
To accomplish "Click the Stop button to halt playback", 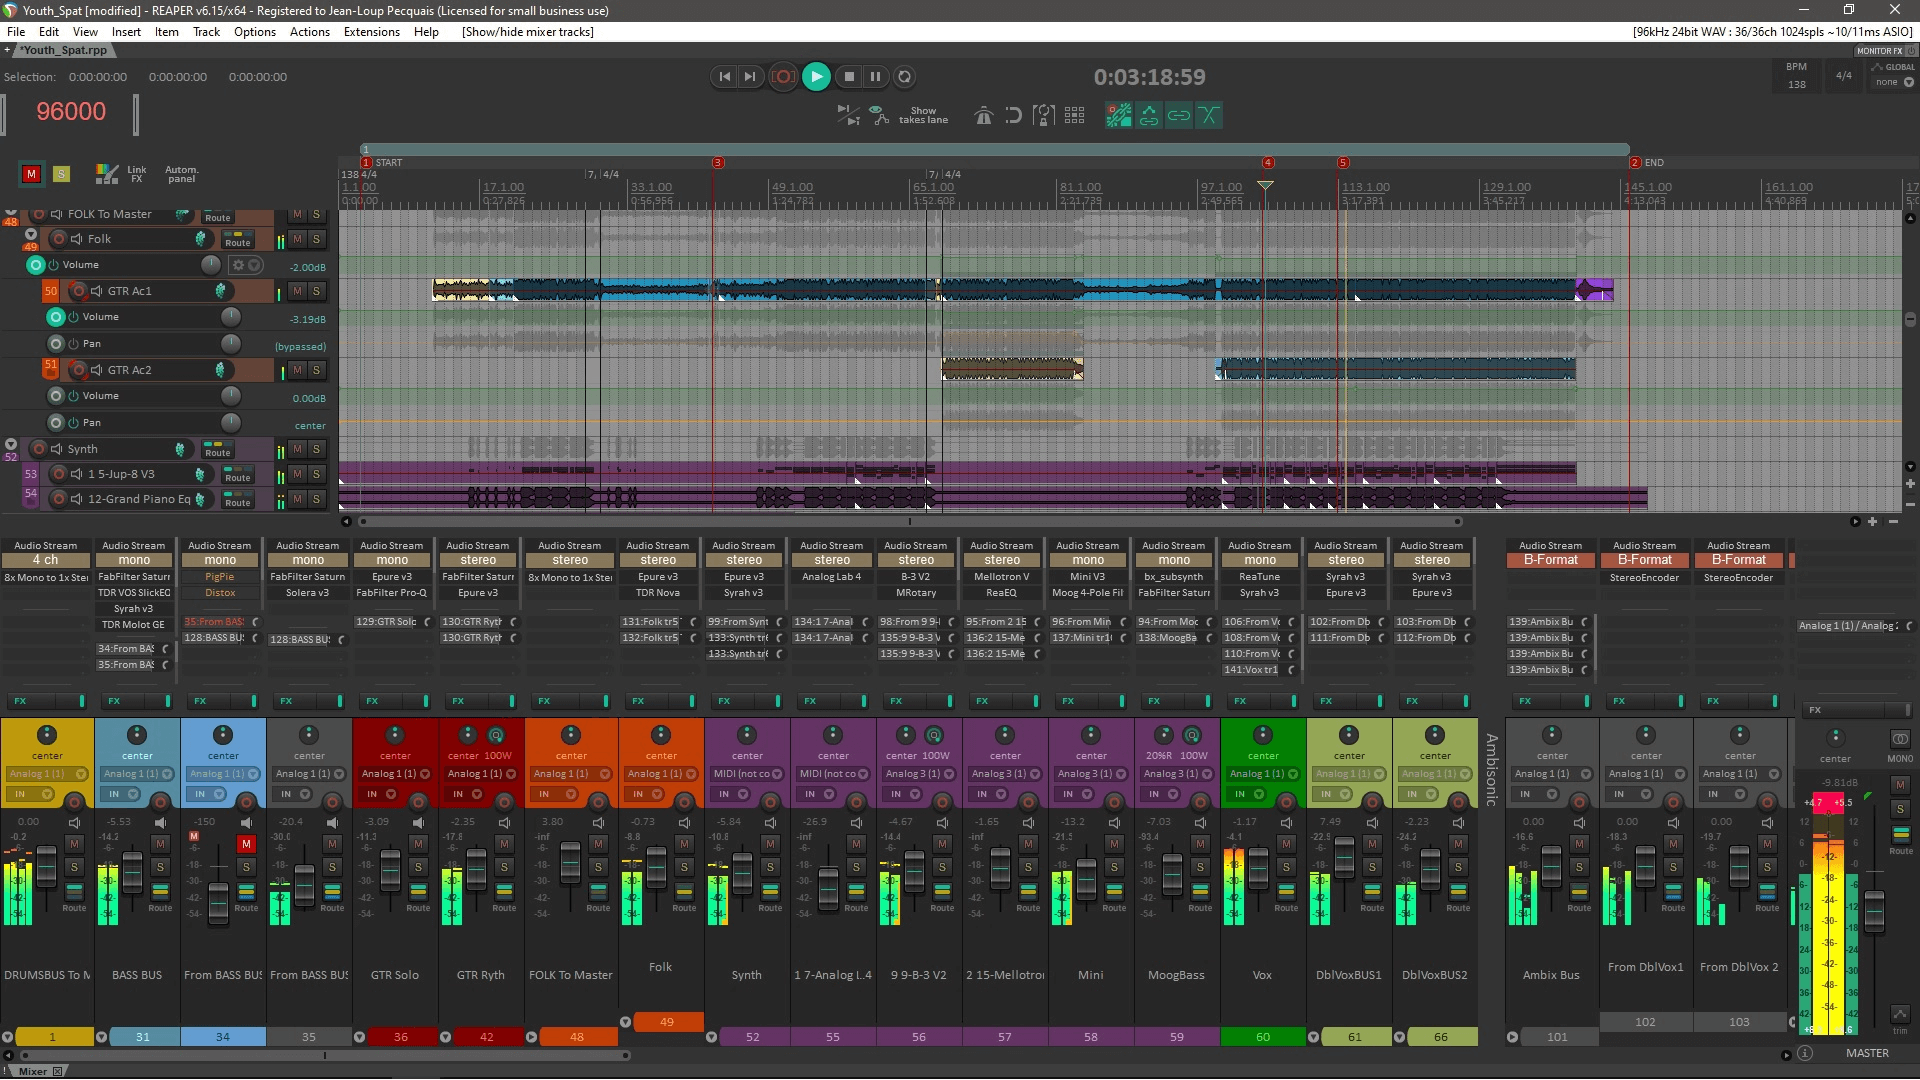I will (847, 75).
